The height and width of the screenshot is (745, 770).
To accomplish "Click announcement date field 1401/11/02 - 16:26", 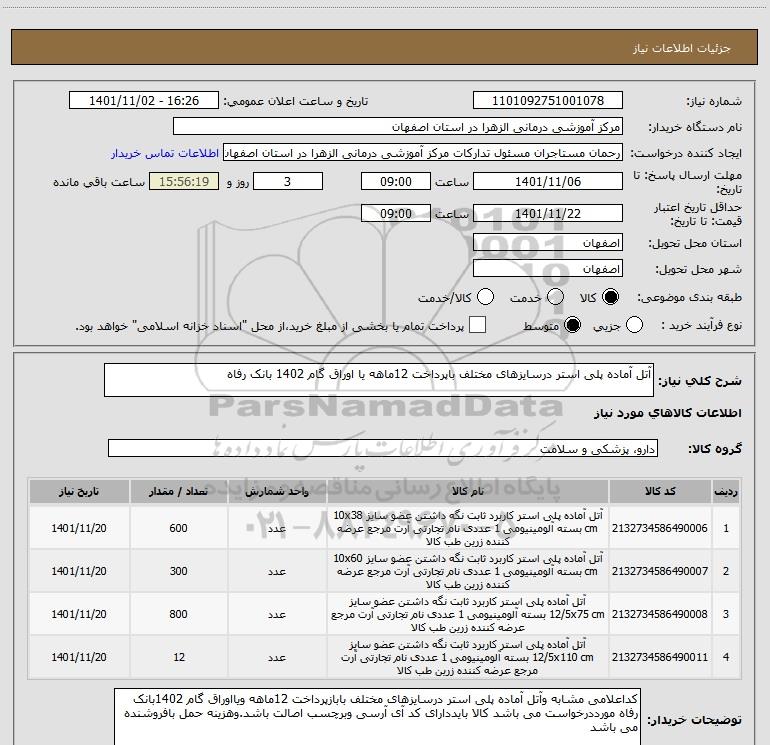I will click(x=144, y=101).
